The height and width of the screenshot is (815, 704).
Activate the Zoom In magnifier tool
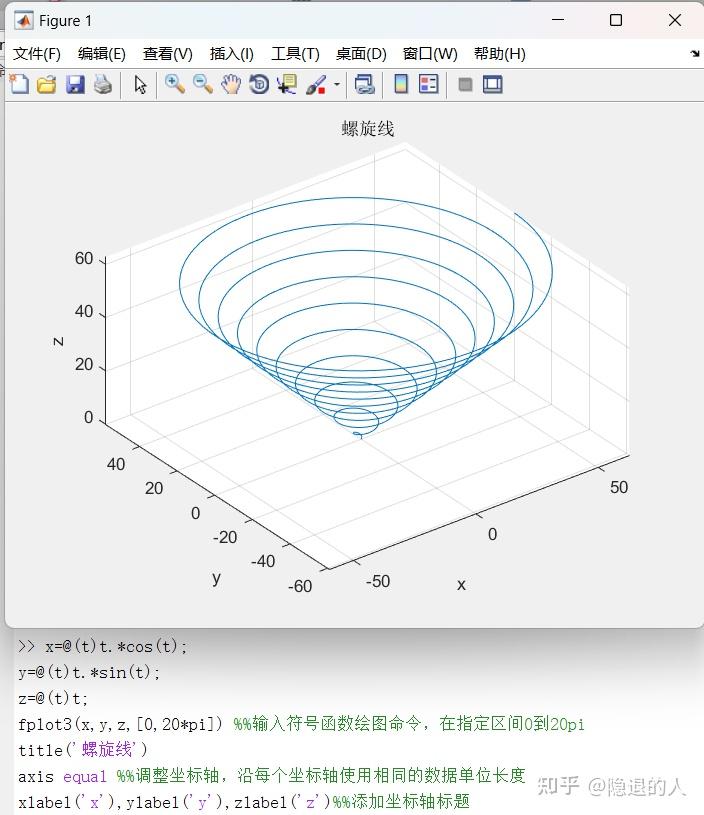pyautogui.click(x=175, y=84)
